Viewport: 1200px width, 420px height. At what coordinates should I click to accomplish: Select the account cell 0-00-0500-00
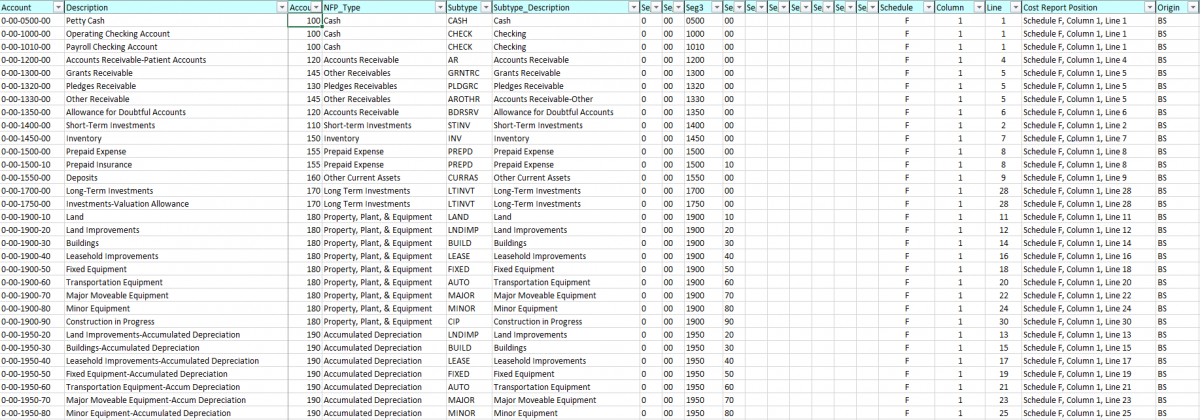32,20
